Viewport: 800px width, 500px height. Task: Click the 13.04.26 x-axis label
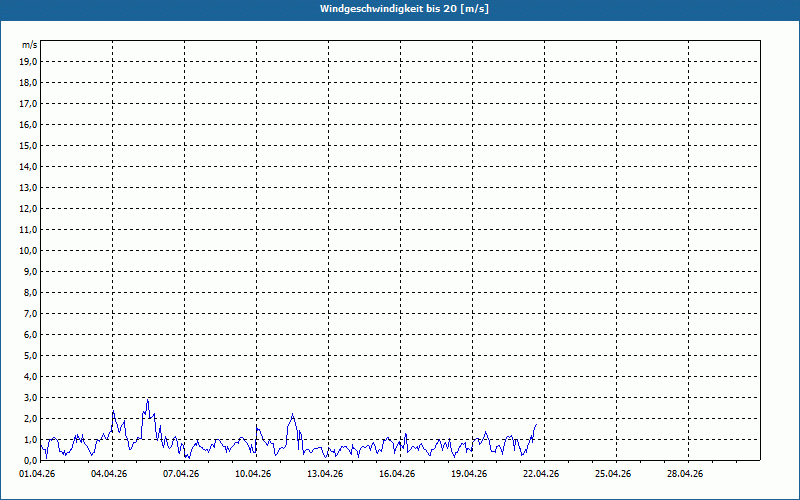tap(325, 474)
